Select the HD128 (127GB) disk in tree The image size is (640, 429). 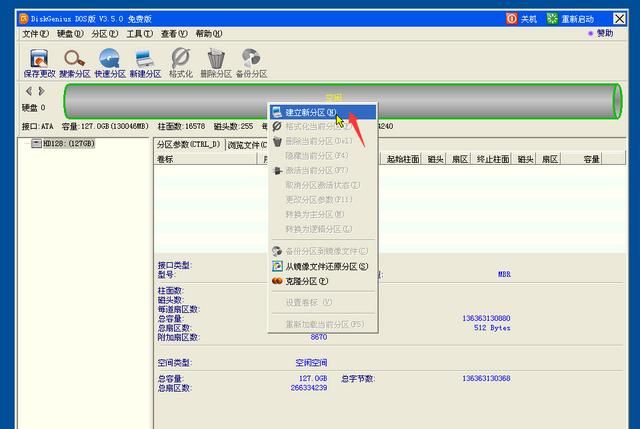point(64,143)
